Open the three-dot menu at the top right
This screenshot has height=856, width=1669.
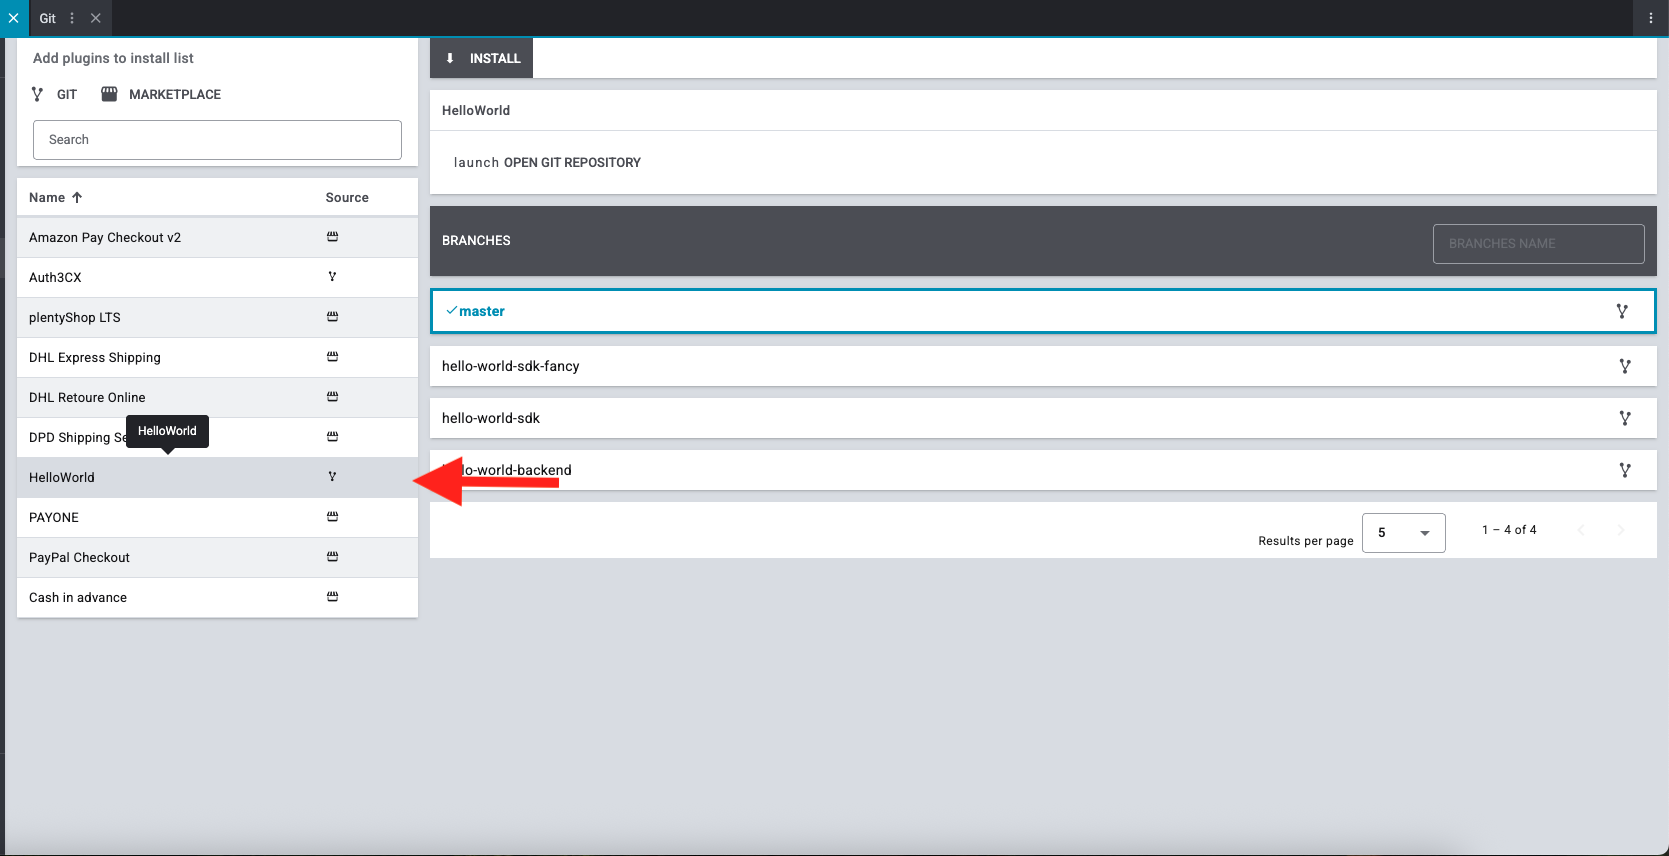point(1651,18)
